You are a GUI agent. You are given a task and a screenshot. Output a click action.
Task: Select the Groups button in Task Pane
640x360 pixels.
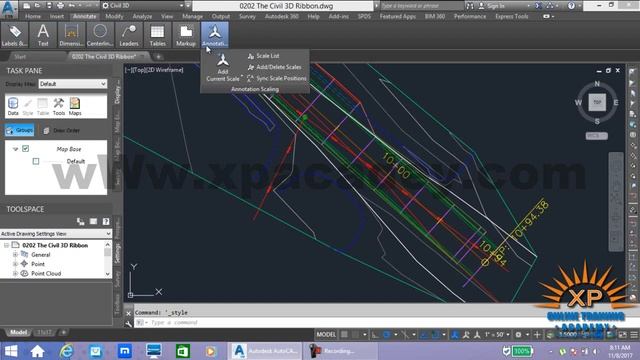(x=20, y=130)
